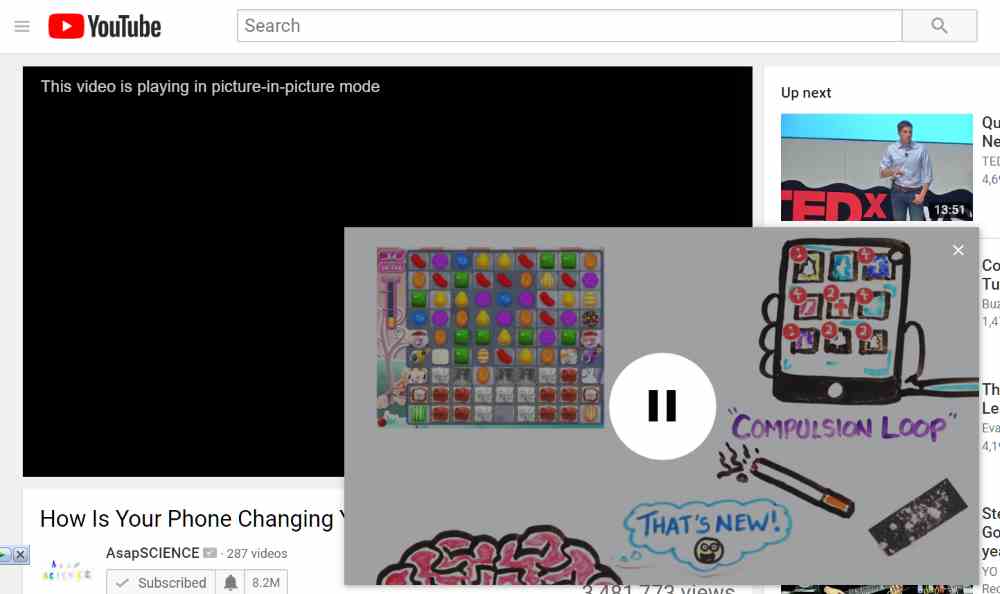The image size is (1000, 594).
Task: Open the AsapSCIENCE channel name link
Action: (152, 553)
